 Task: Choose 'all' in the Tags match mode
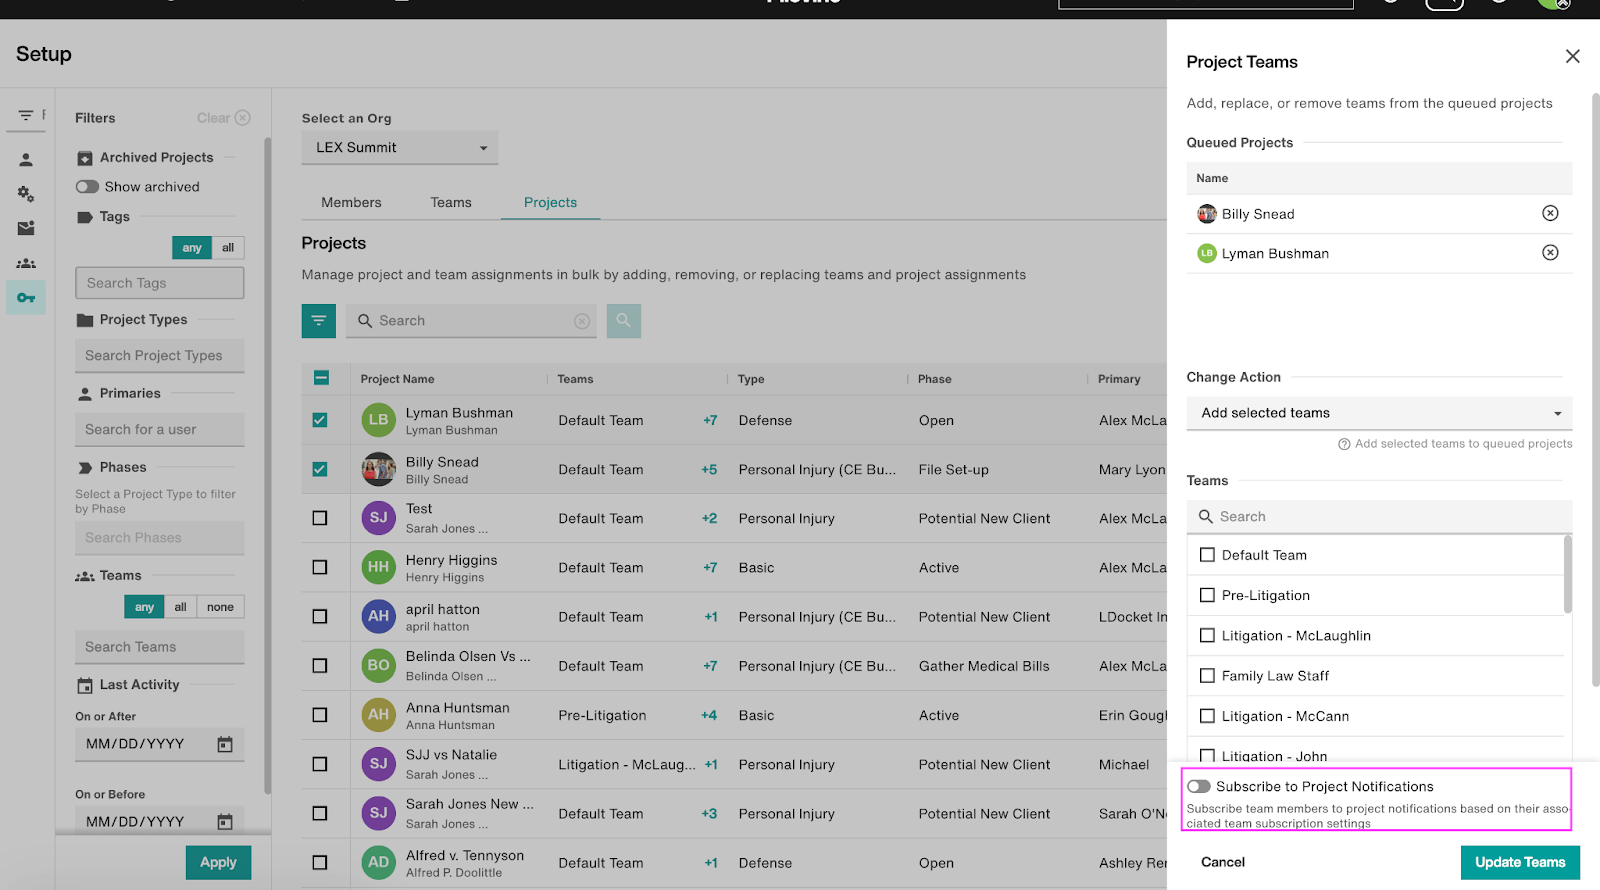[x=228, y=247]
